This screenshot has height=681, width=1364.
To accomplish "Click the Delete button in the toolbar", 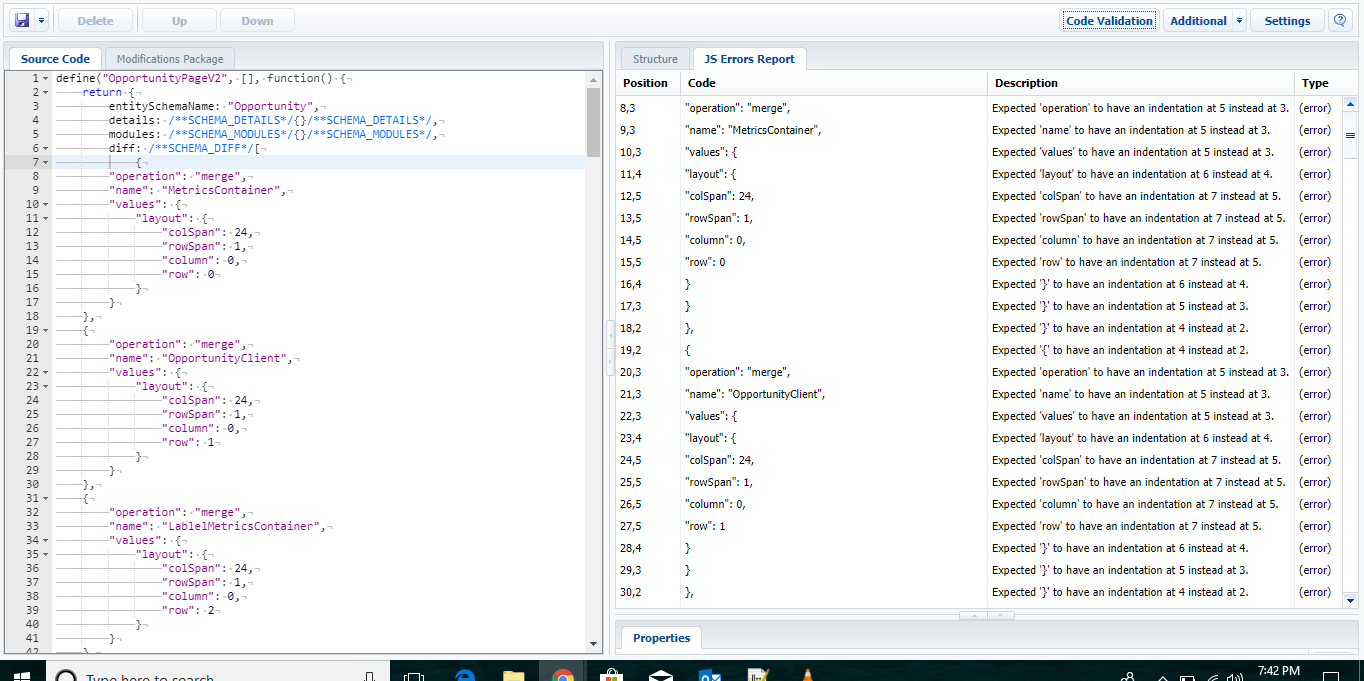I will click(x=95, y=19).
